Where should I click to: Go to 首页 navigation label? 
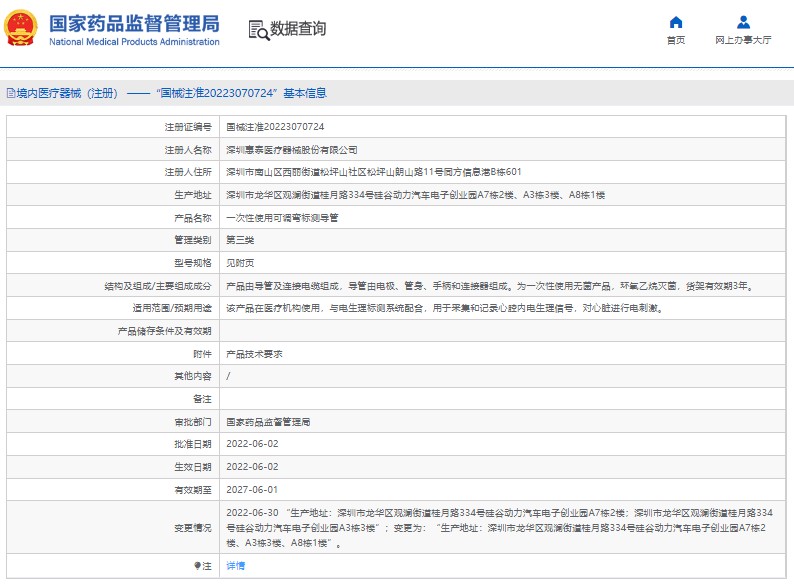coord(676,41)
